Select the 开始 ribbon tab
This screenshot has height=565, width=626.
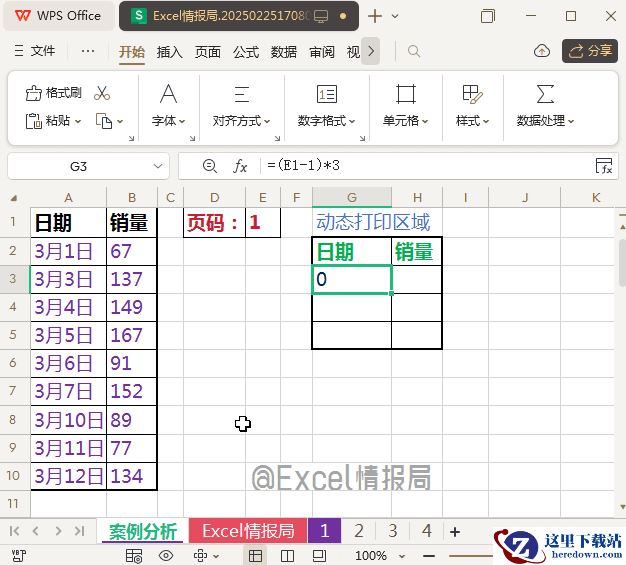pos(132,52)
